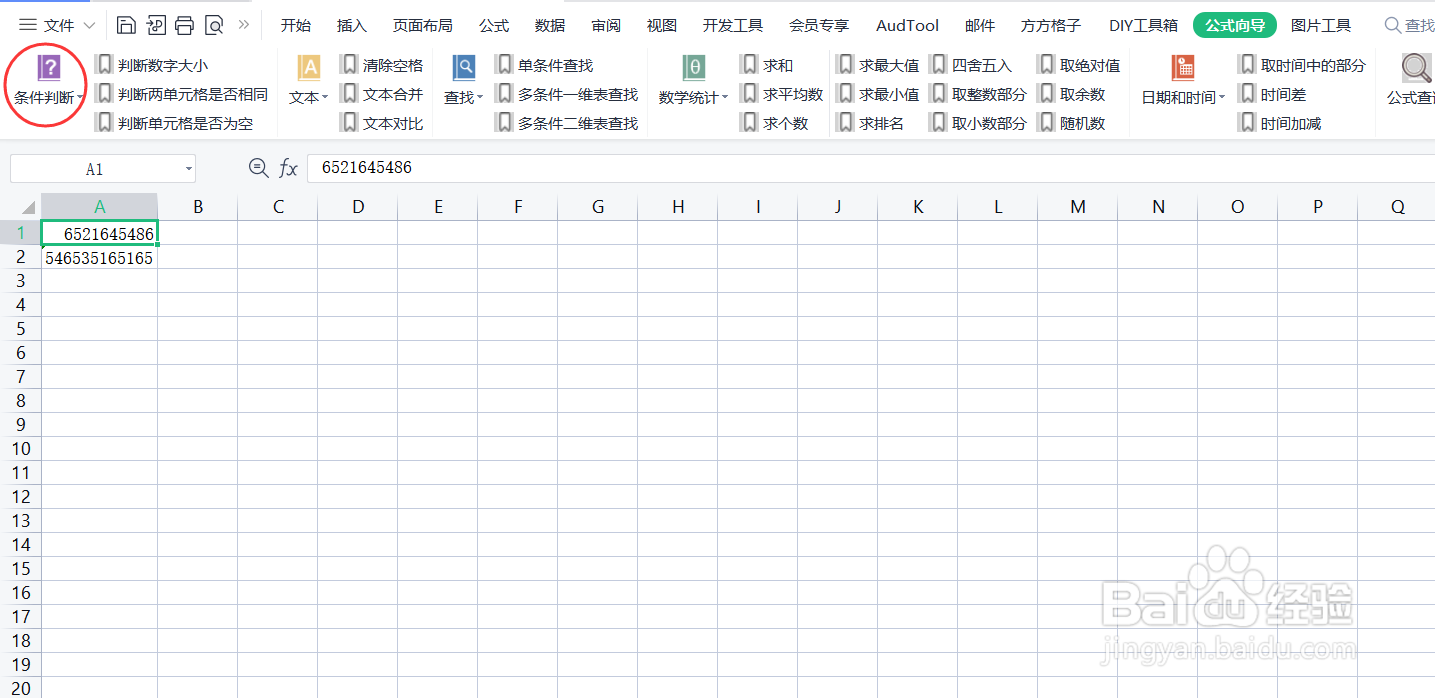This screenshot has width=1435, height=698.
Task: Open the 日期和时间 date and time icon
Action: click(x=1184, y=68)
